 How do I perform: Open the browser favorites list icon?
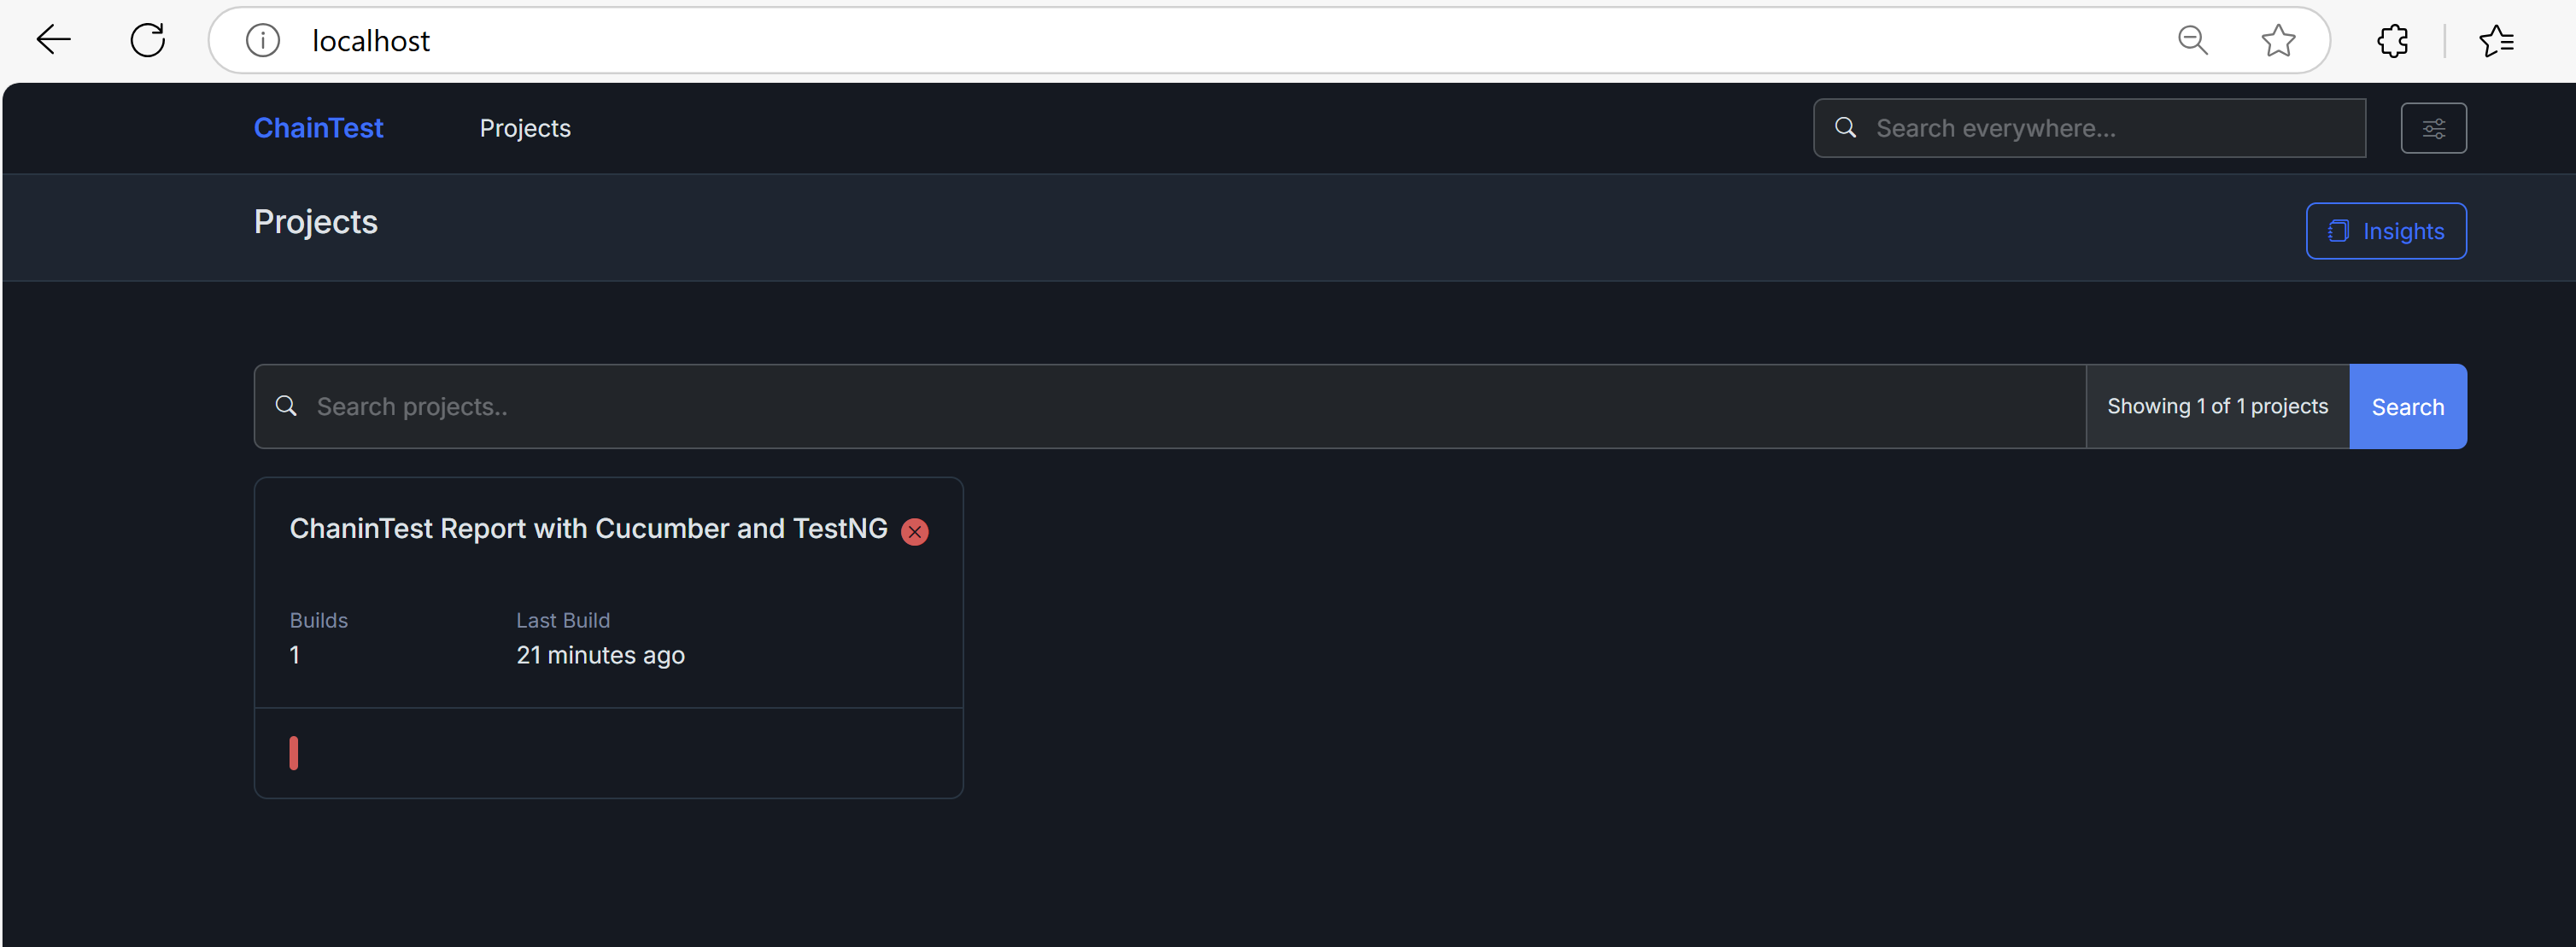[x=2496, y=40]
